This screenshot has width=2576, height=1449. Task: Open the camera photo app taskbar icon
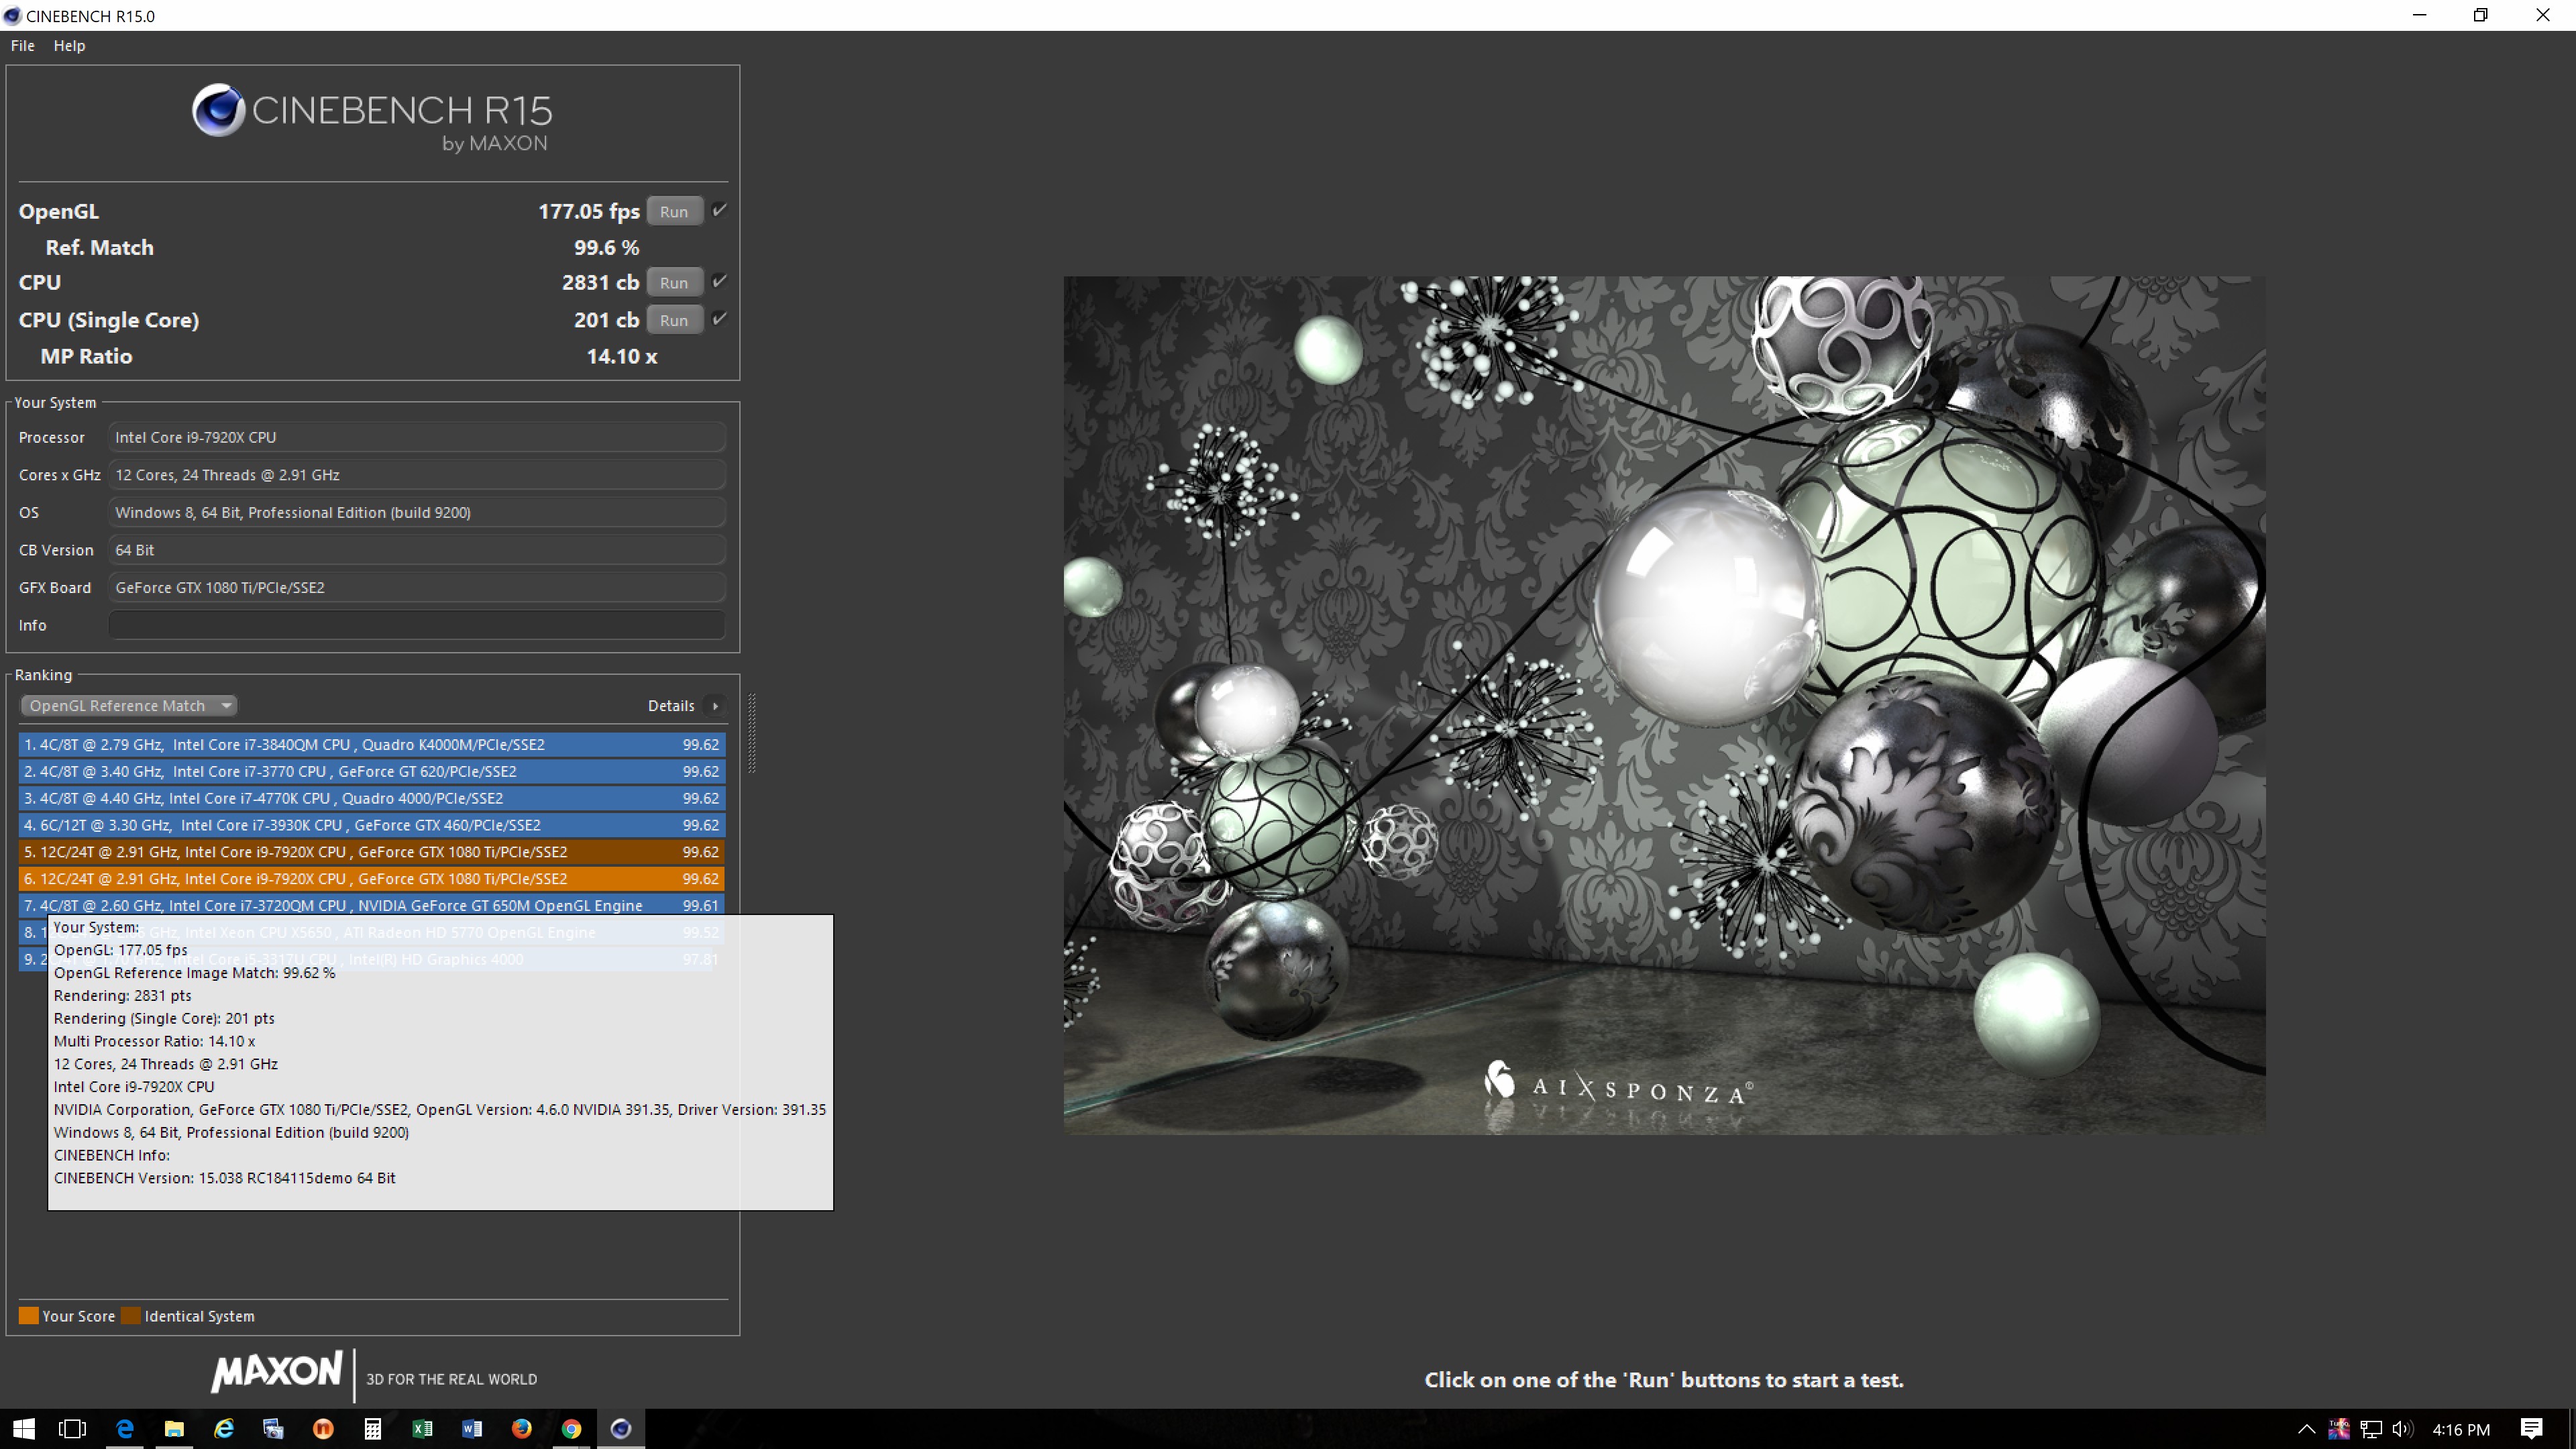coord(273,1428)
